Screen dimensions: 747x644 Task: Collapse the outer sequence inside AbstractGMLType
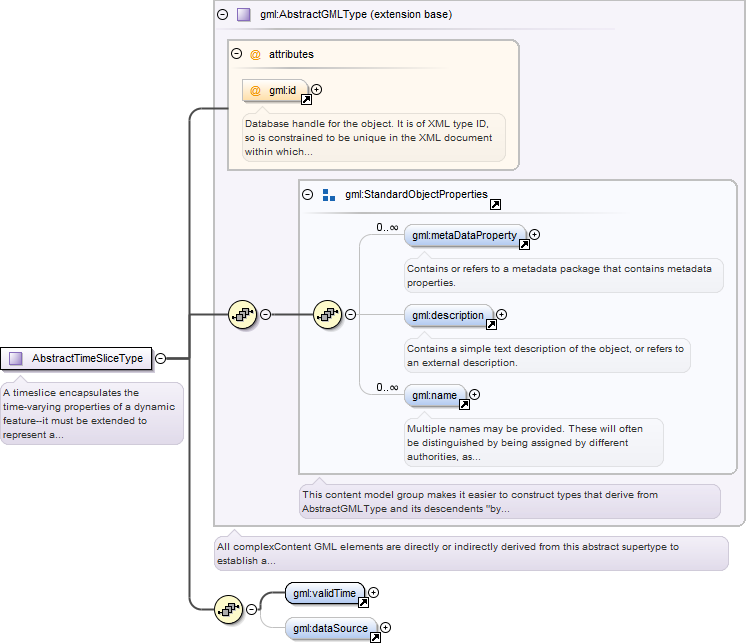(266, 314)
